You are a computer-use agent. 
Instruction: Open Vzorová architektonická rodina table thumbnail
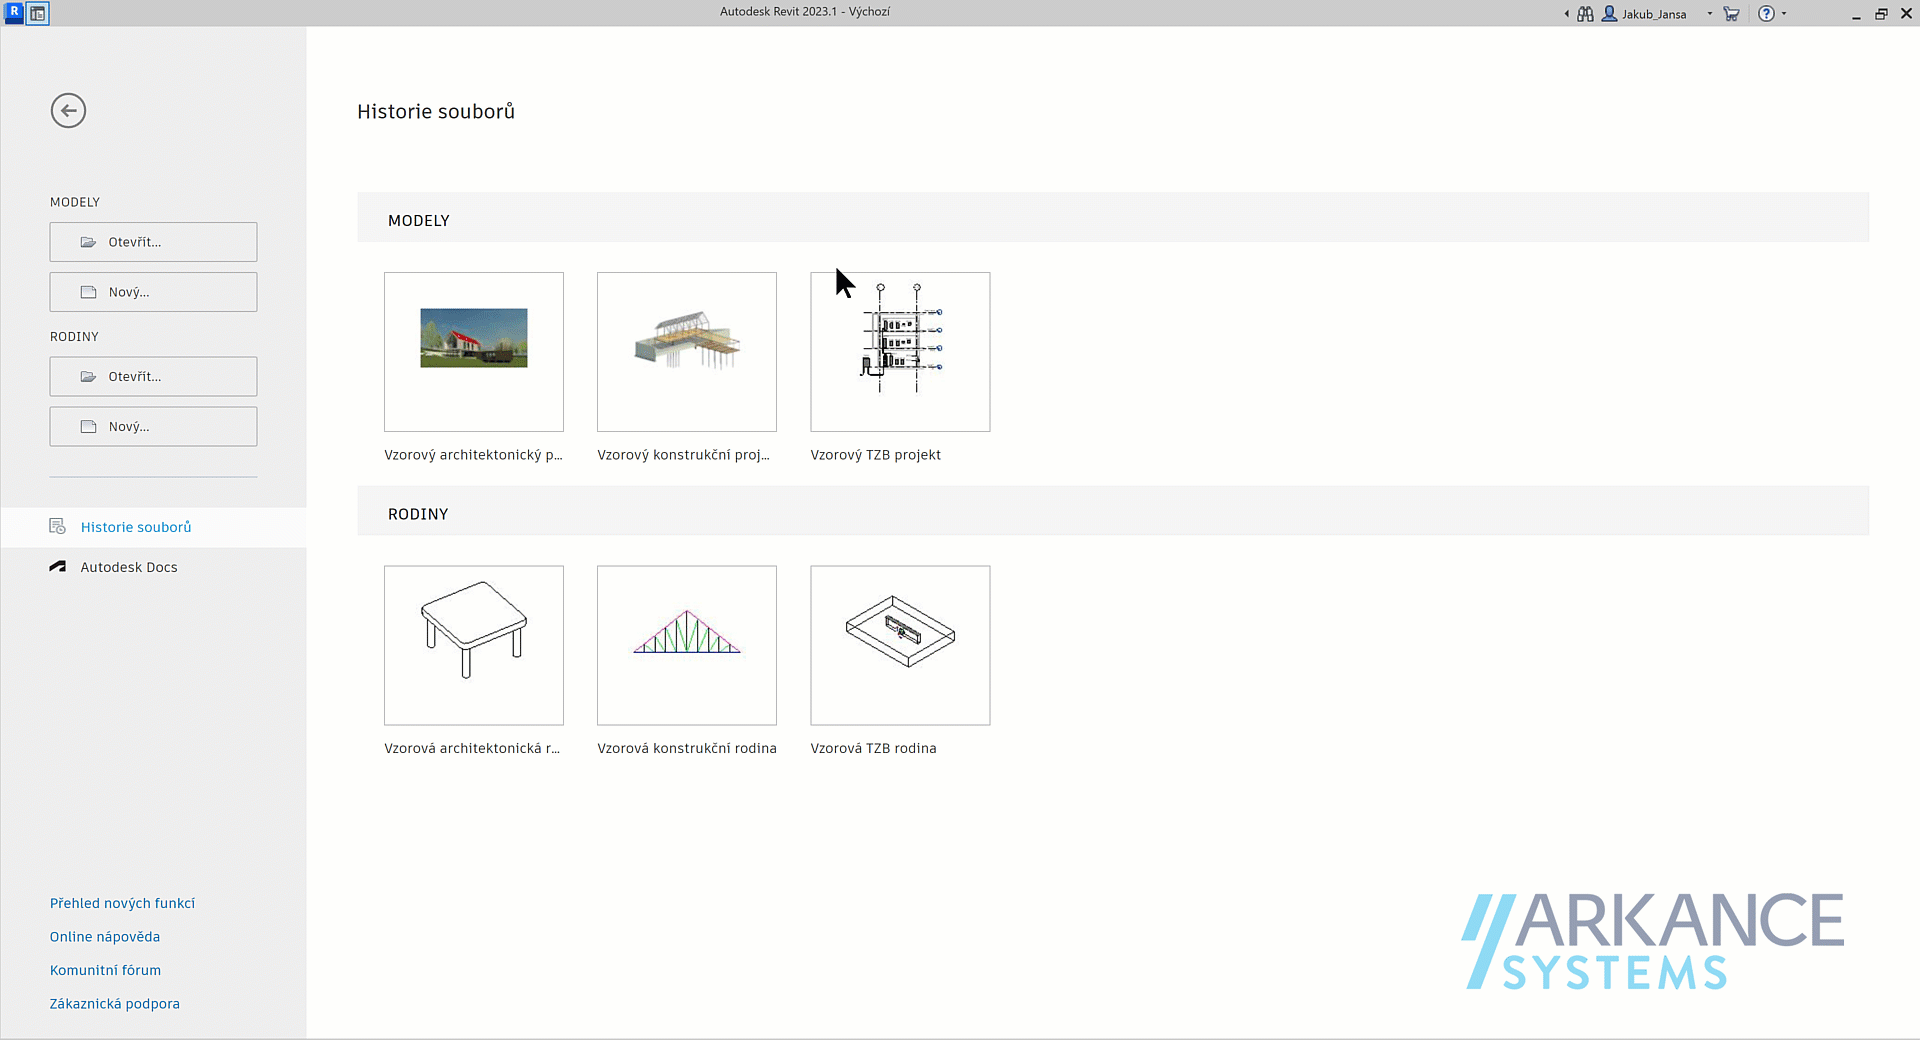[474, 645]
